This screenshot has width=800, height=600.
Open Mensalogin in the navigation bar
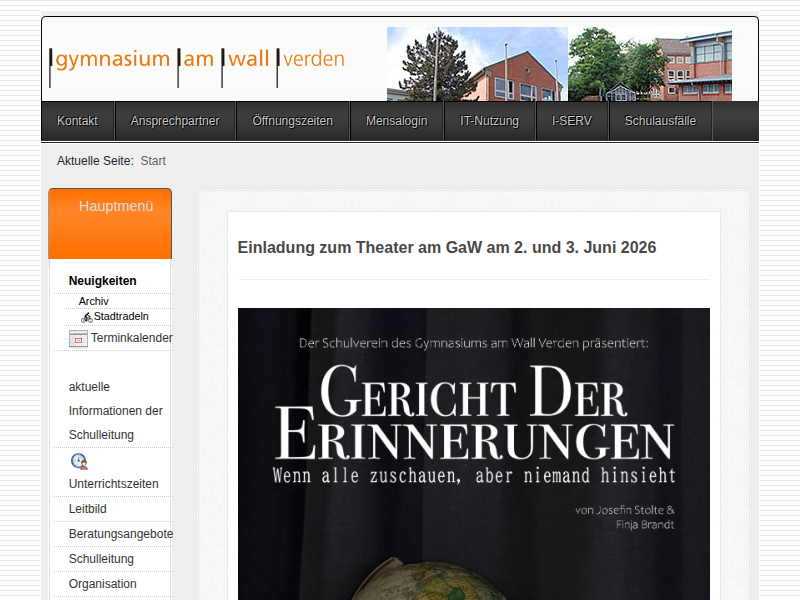click(396, 121)
